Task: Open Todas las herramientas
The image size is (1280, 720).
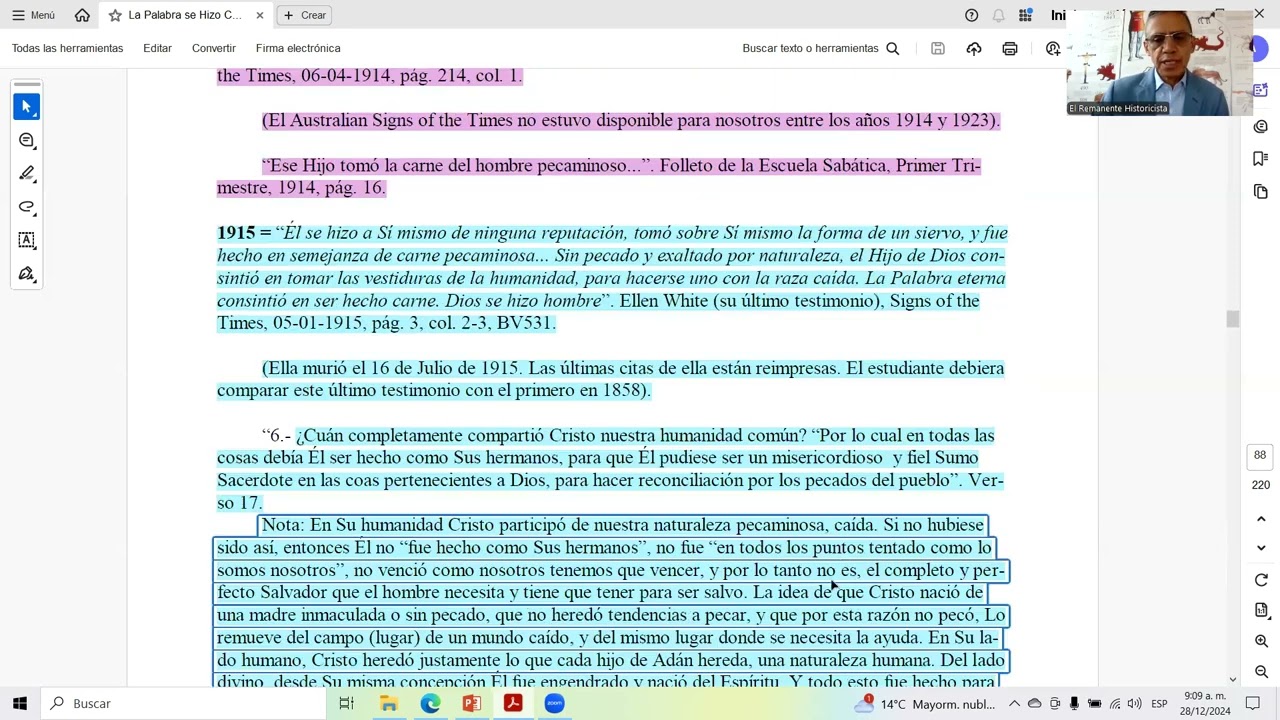Action: tap(68, 48)
